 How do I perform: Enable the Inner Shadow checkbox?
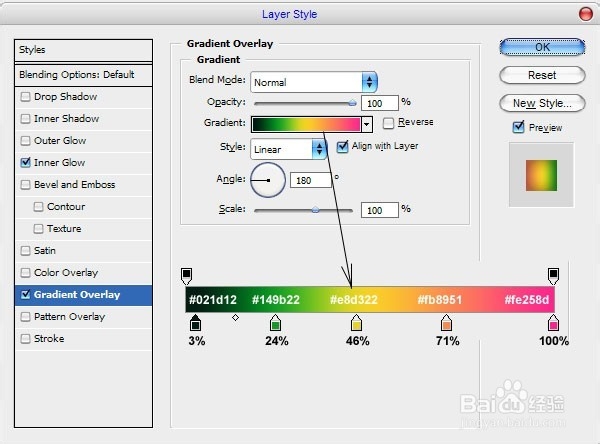coord(25,119)
